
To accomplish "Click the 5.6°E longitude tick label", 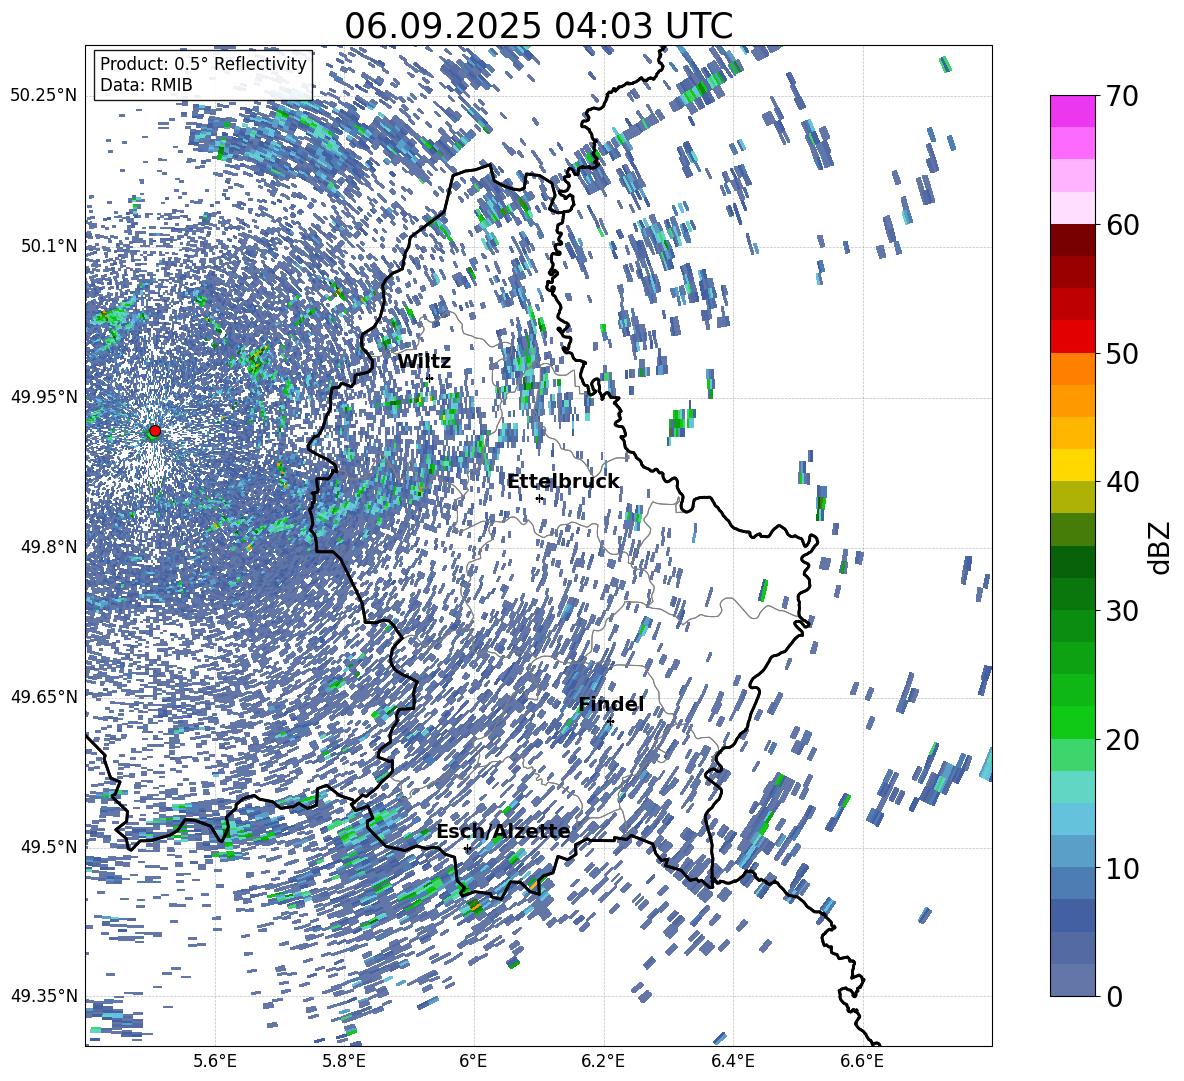I will [215, 1061].
